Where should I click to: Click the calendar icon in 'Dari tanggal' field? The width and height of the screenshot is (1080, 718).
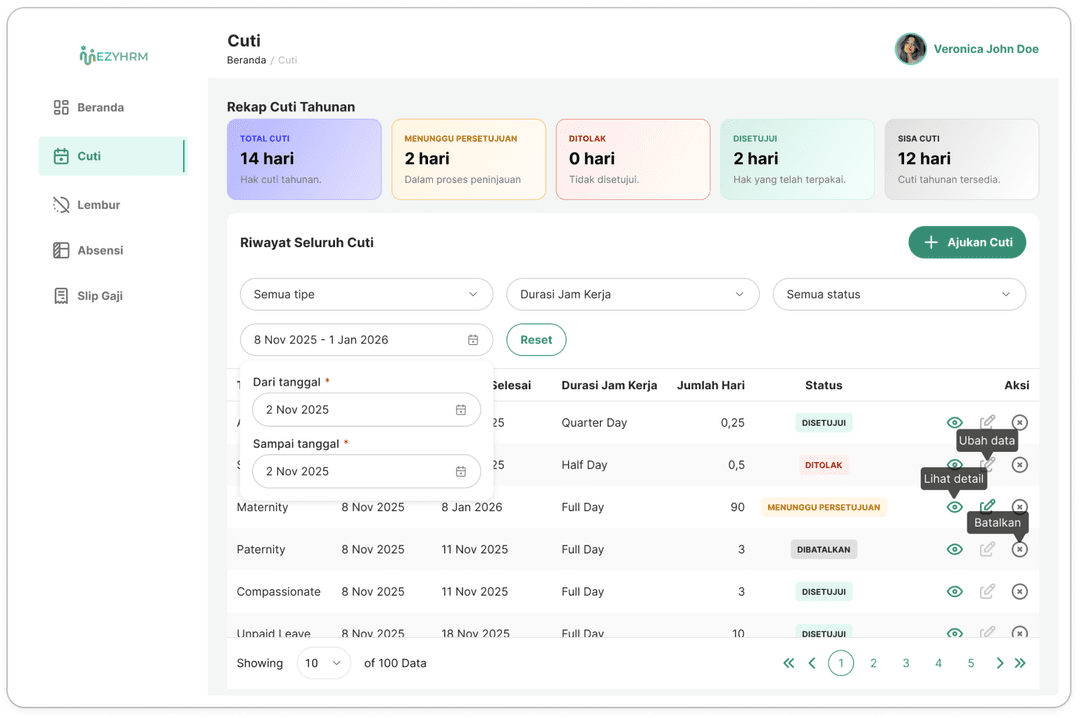[461, 409]
